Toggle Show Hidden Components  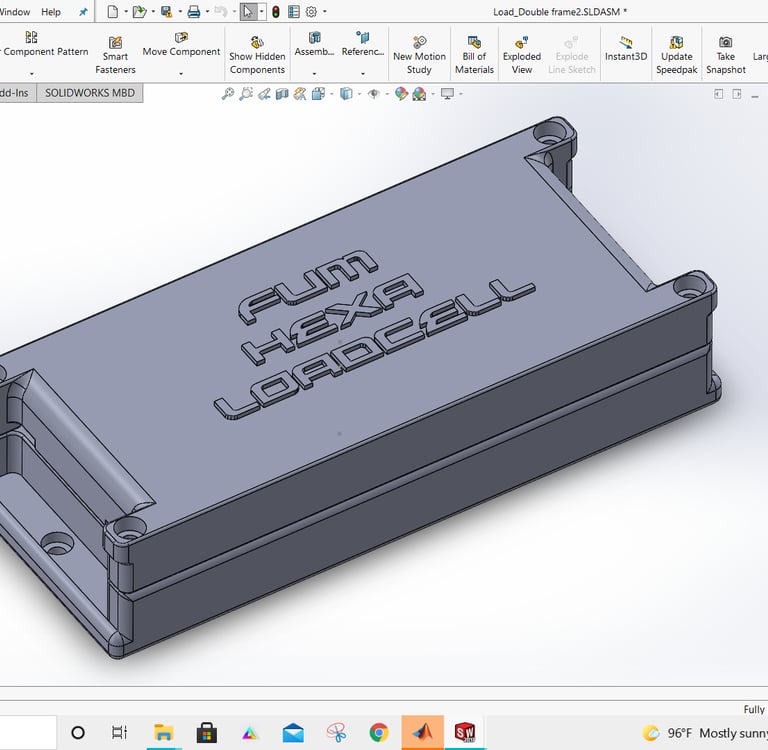click(257, 55)
